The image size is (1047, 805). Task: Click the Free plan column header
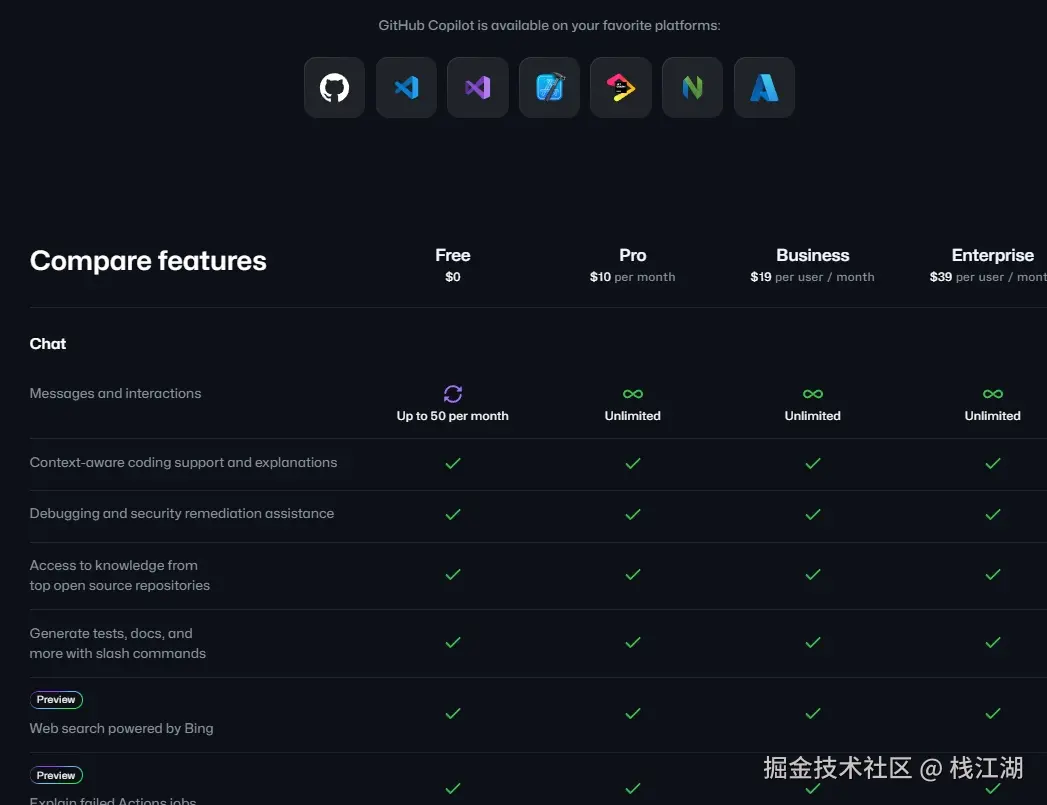tap(453, 256)
